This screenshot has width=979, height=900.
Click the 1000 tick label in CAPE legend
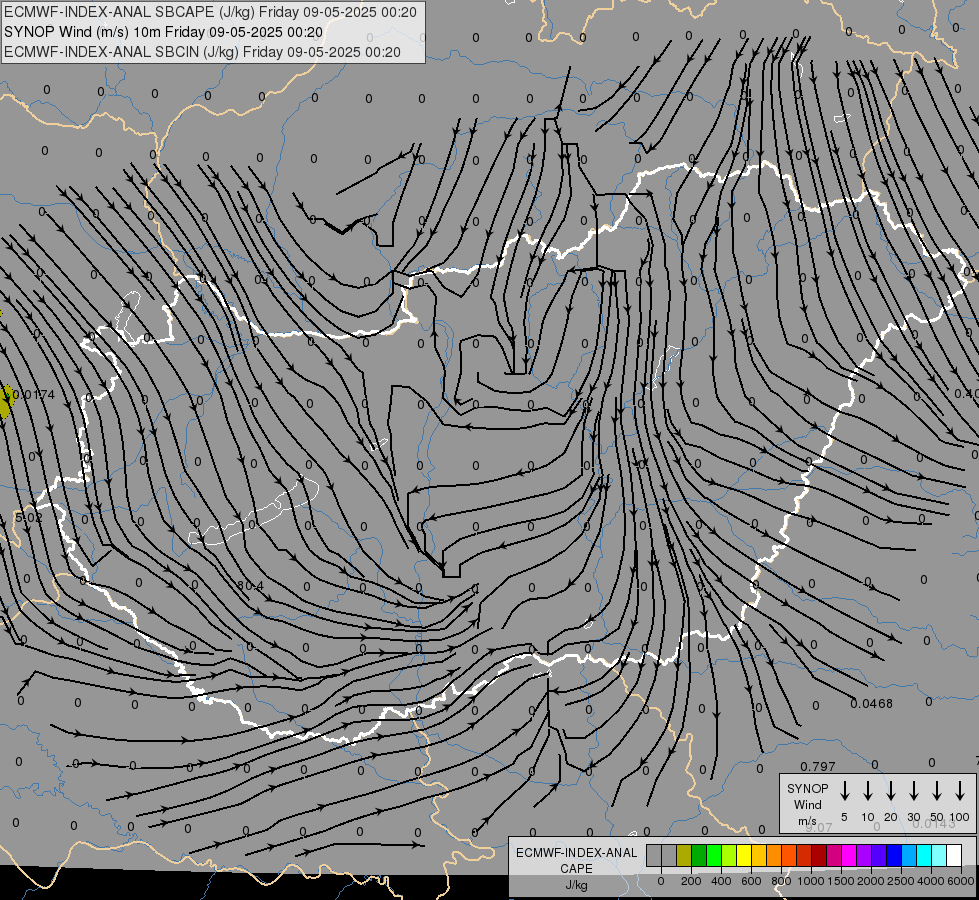tap(810, 881)
